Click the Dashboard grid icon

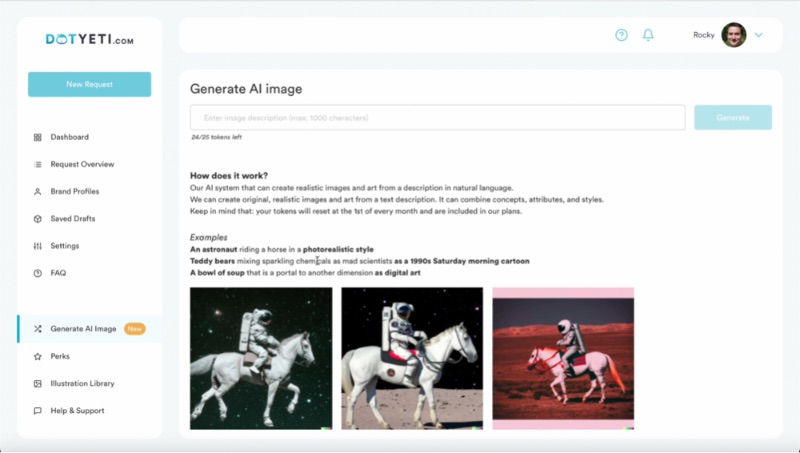point(38,137)
